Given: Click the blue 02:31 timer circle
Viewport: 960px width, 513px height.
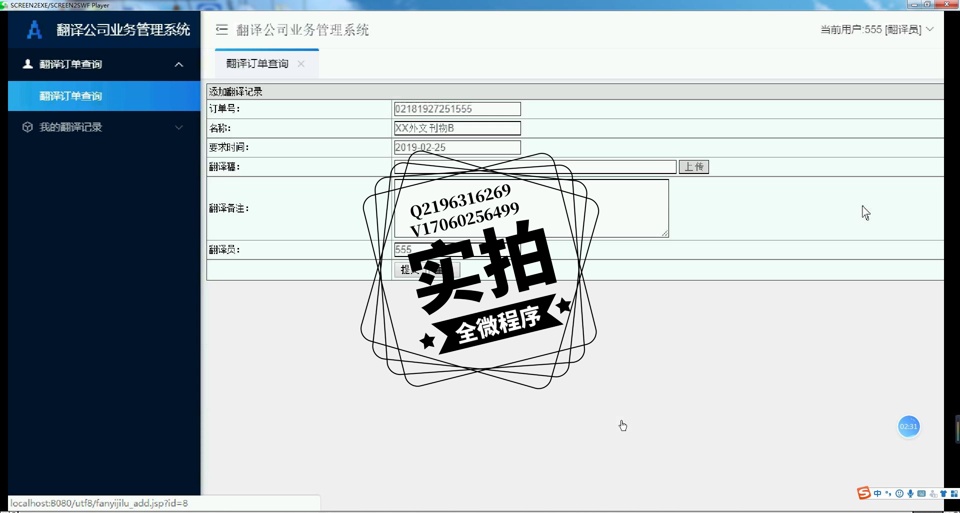Looking at the screenshot, I should [908, 427].
